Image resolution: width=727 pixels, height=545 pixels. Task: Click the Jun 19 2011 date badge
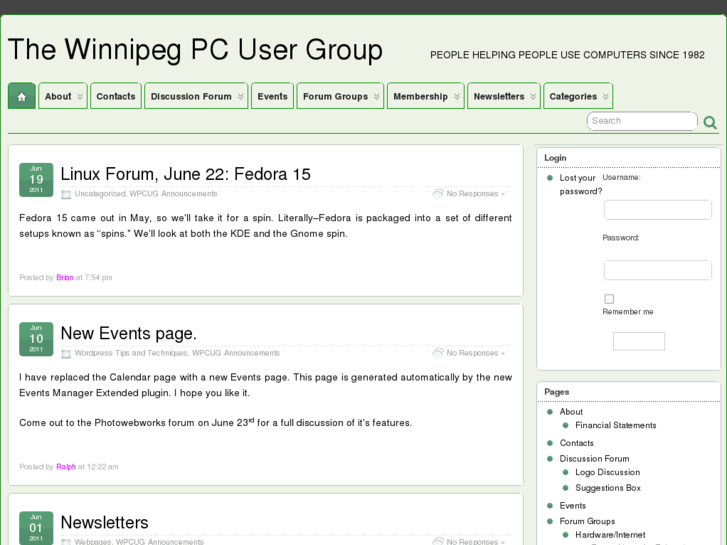(36, 180)
